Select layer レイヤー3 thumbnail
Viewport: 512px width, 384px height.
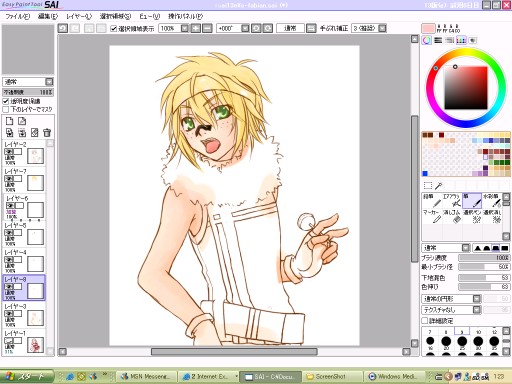tap(35, 317)
